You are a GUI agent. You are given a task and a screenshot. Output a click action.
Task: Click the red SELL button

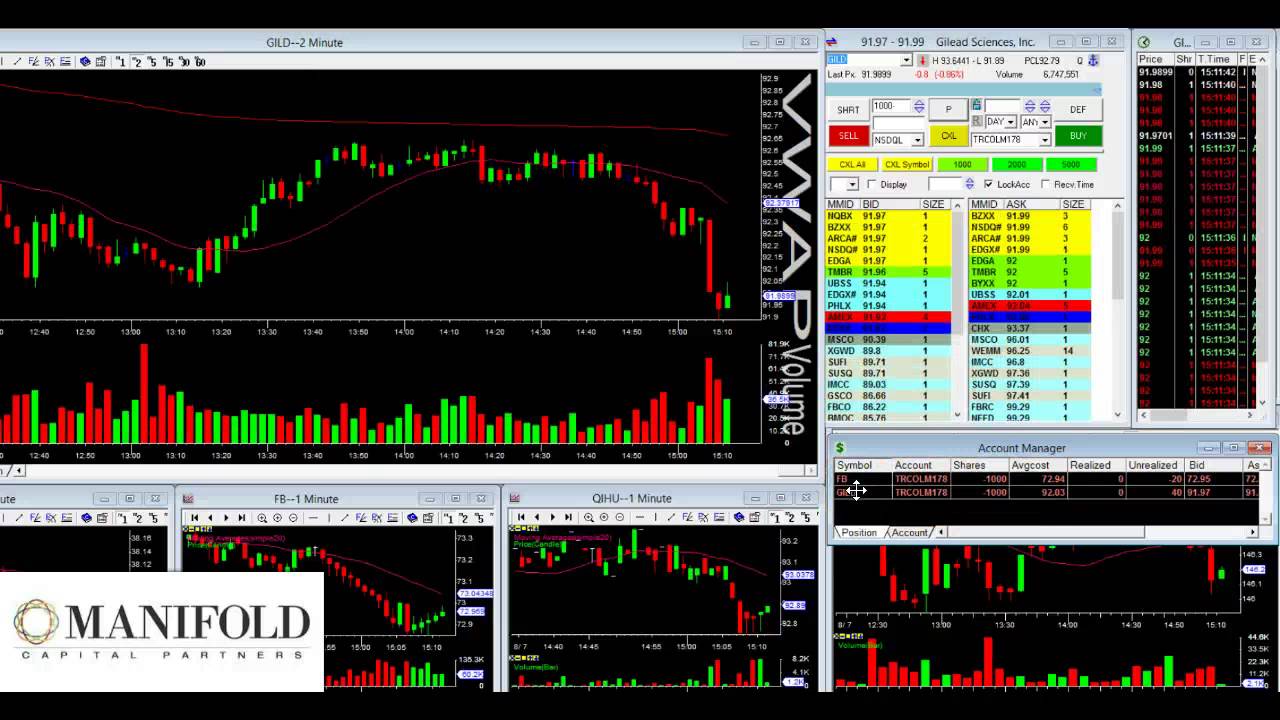849,136
